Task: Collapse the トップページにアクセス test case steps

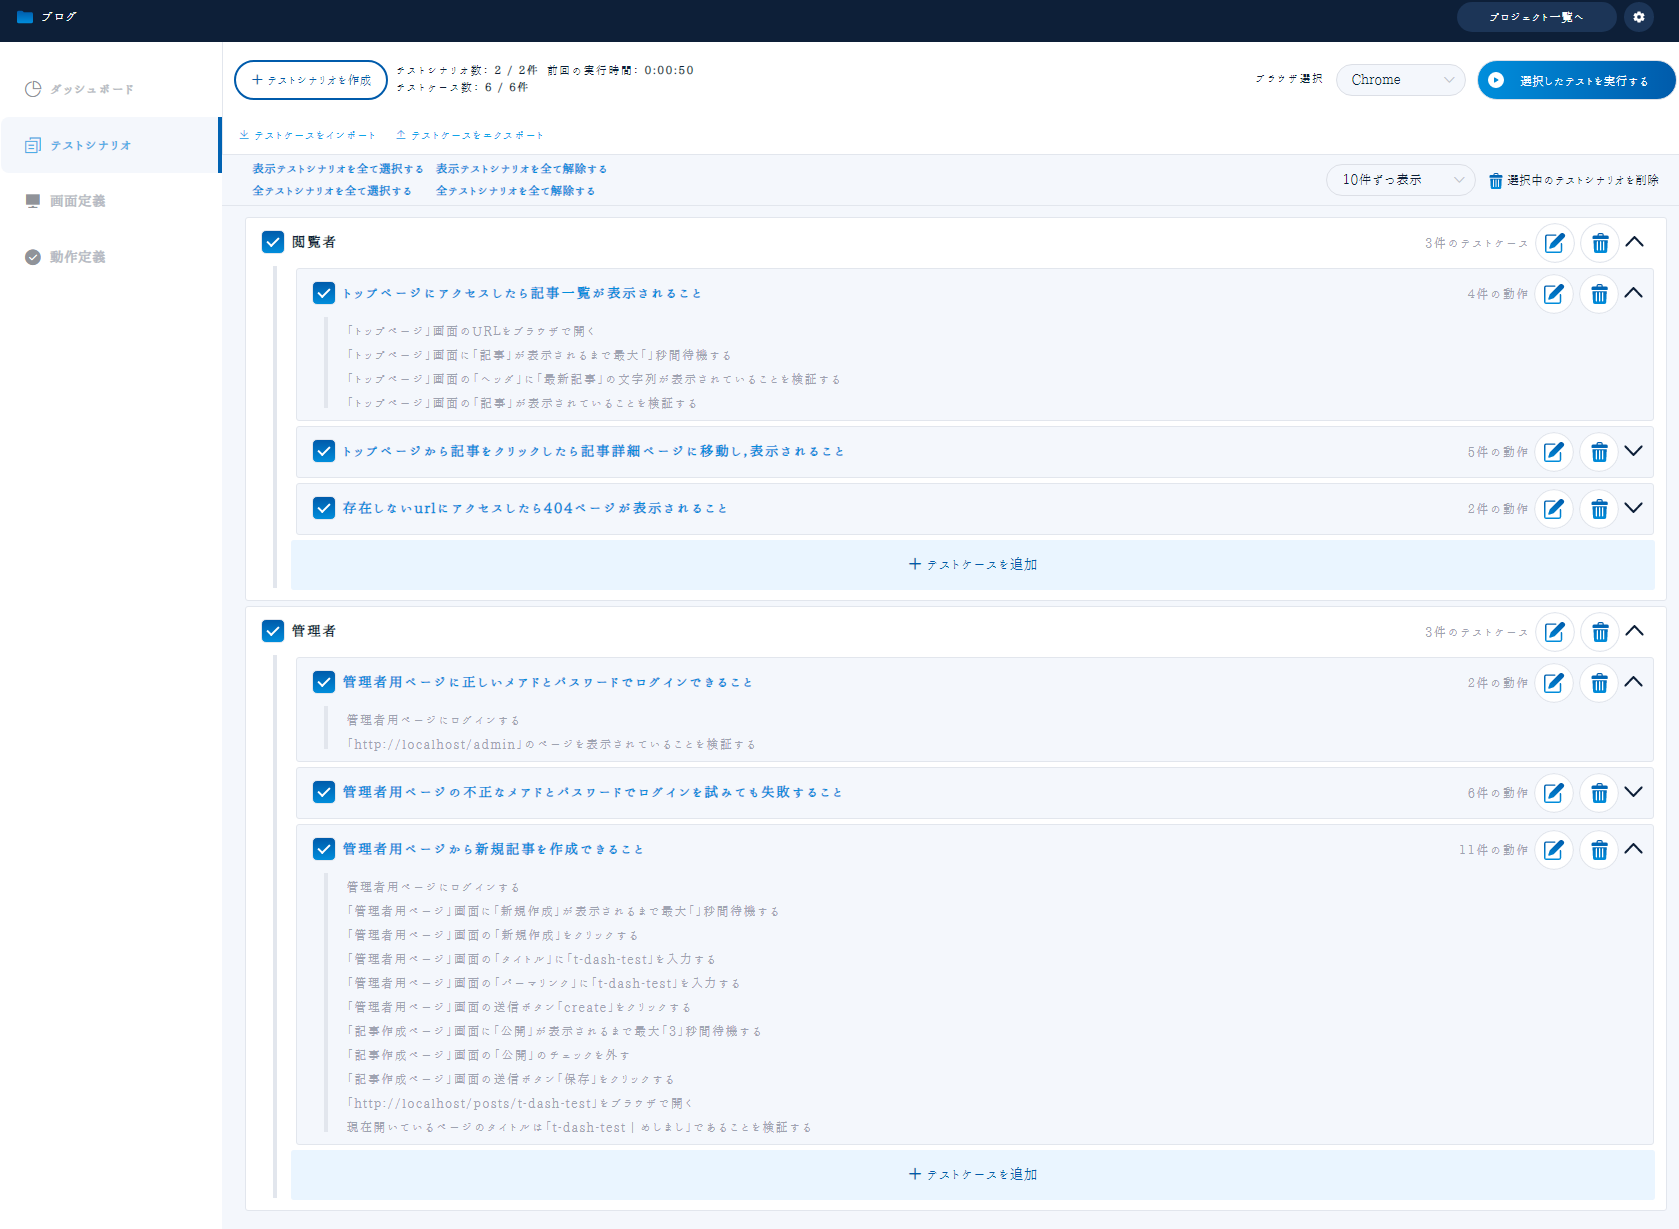Action: [1635, 293]
